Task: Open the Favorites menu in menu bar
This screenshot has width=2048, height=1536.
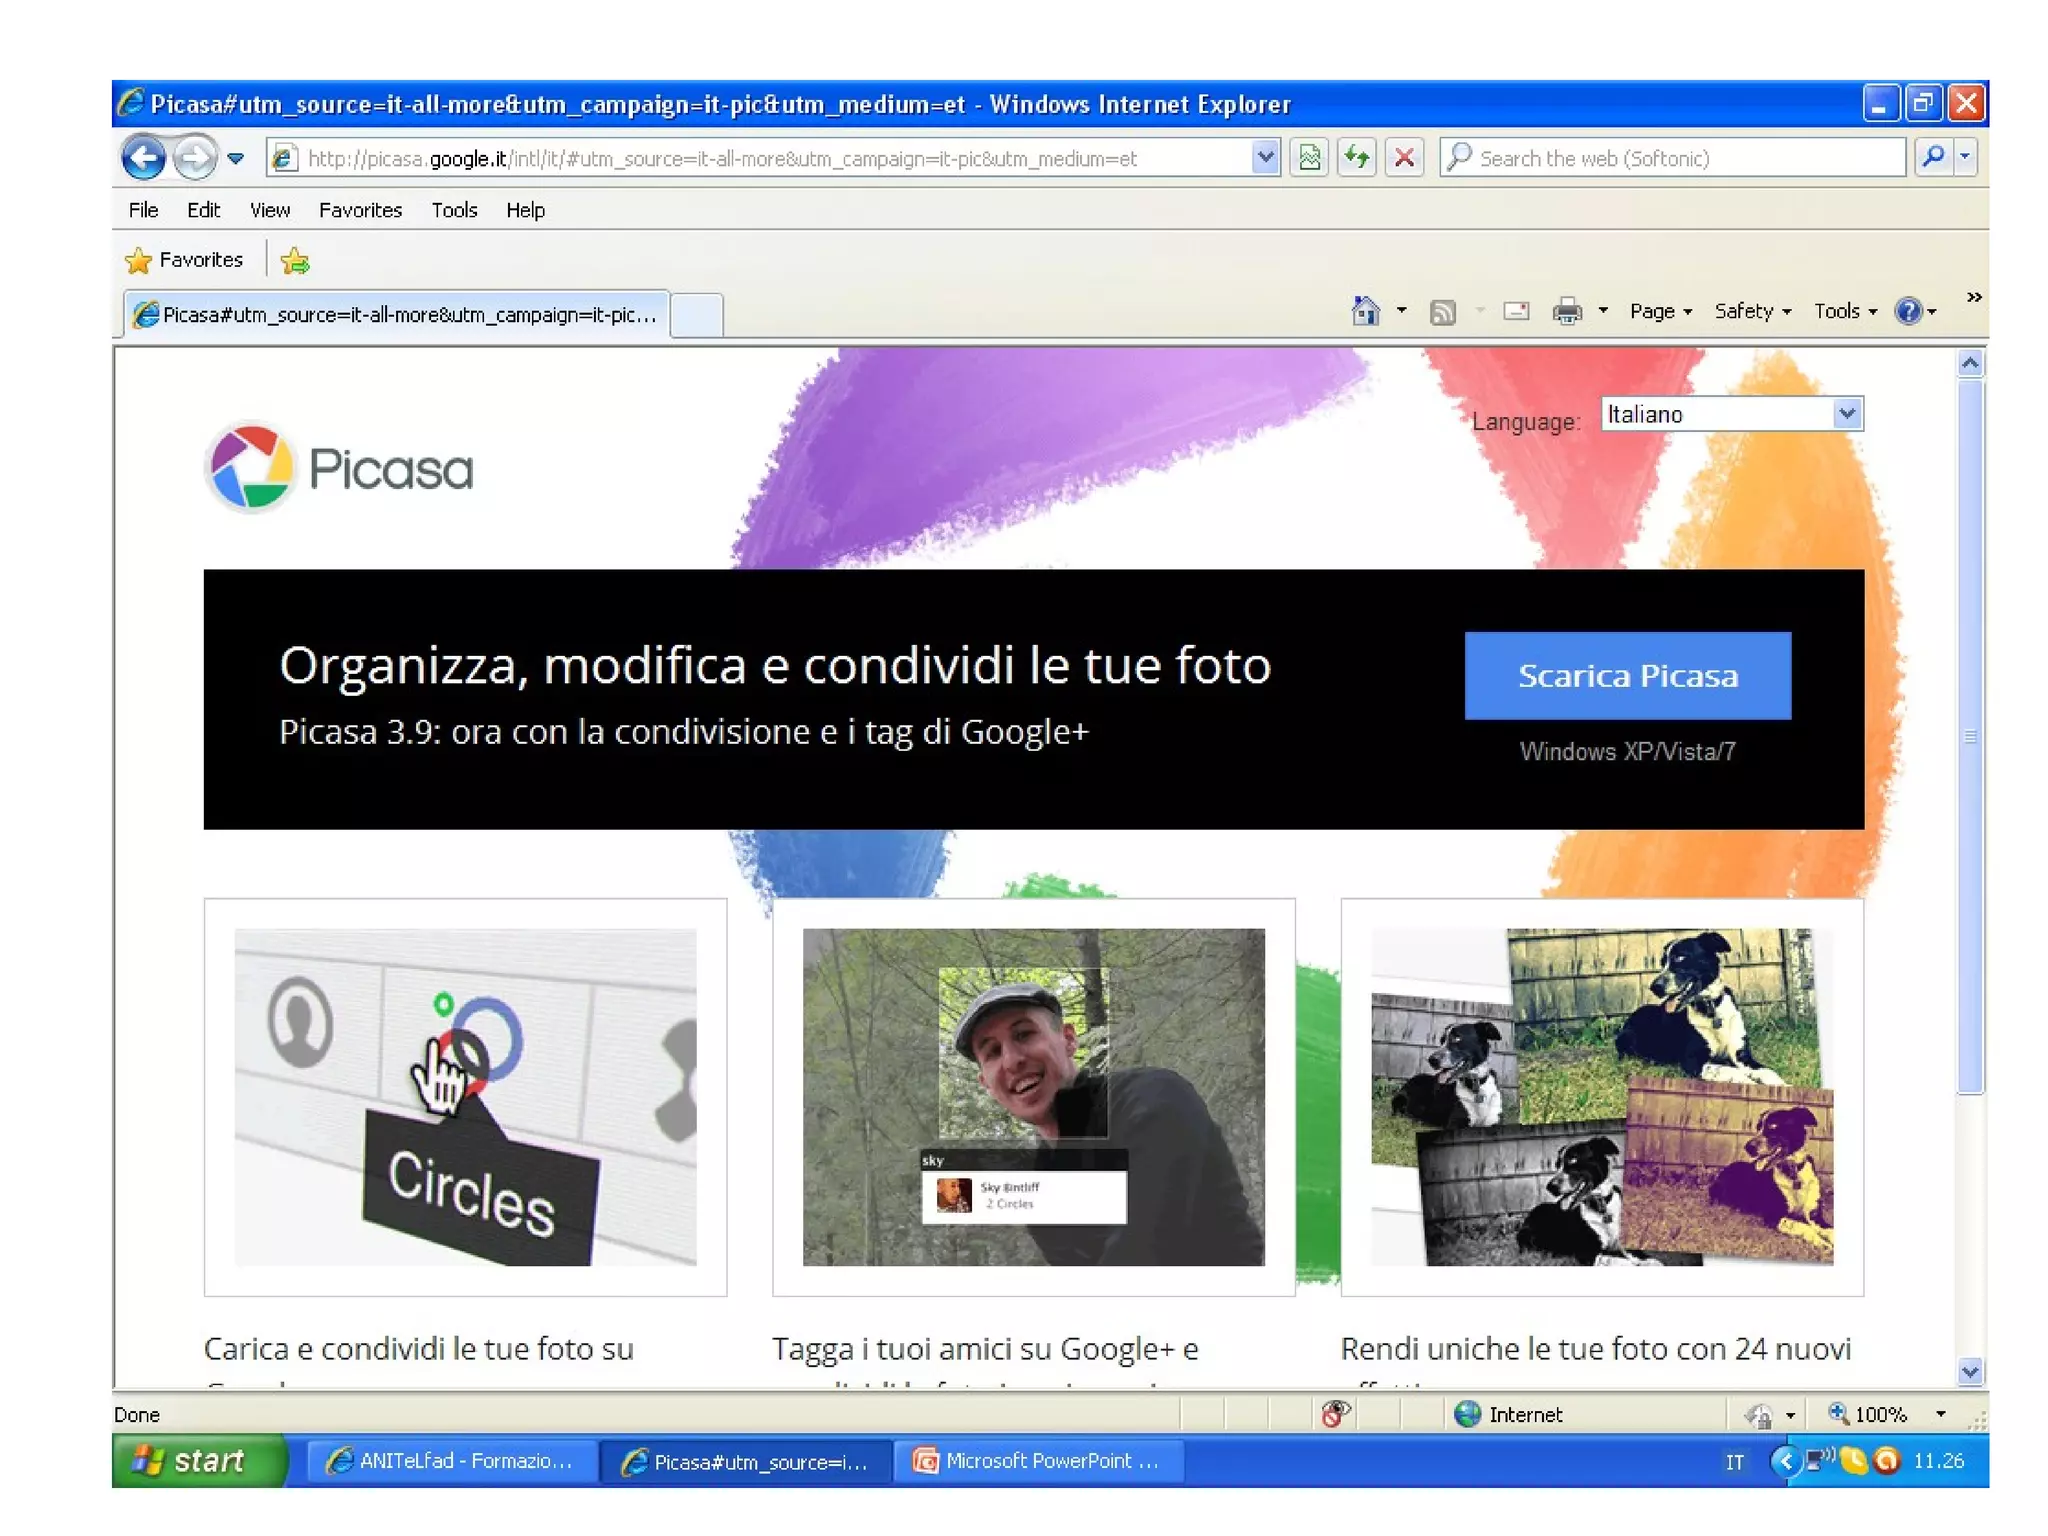Action: (360, 210)
